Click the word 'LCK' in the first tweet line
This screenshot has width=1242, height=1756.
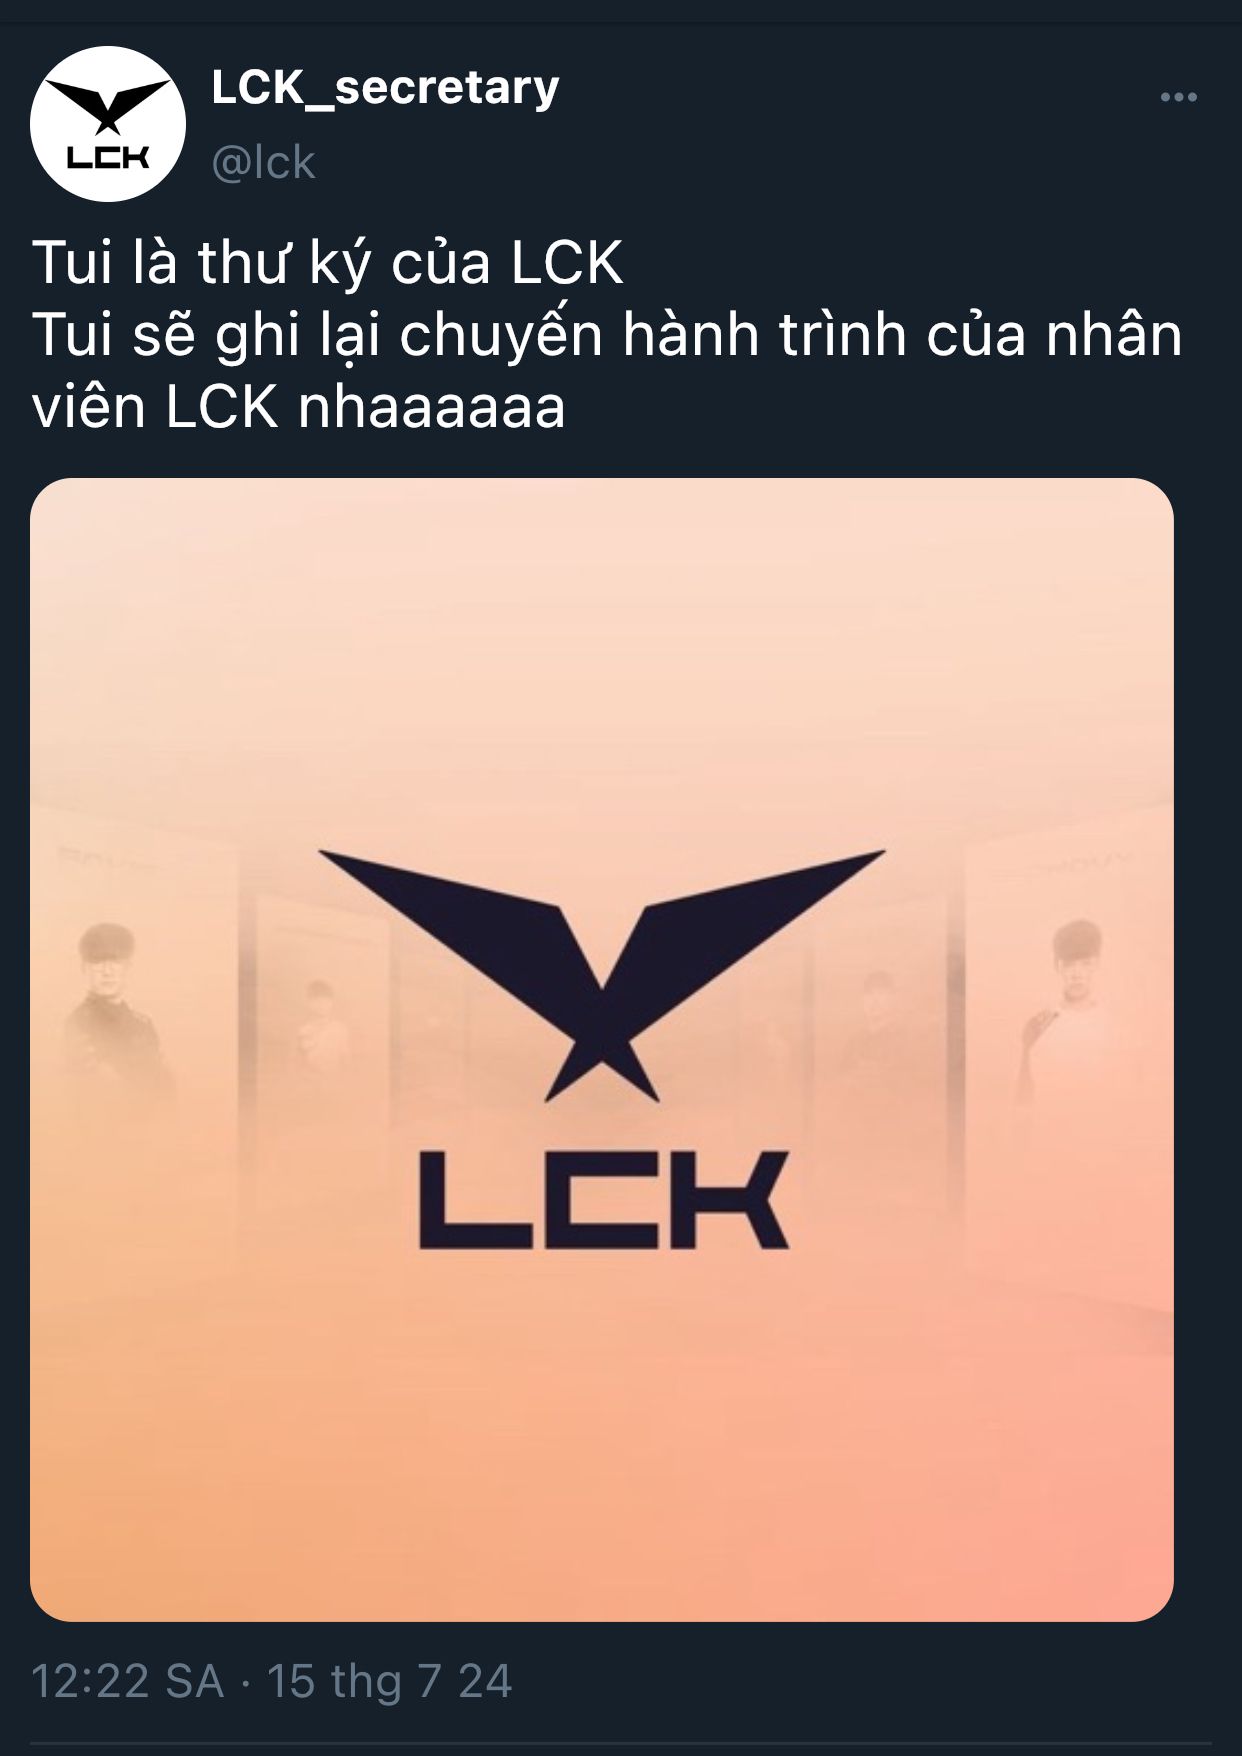point(567,263)
